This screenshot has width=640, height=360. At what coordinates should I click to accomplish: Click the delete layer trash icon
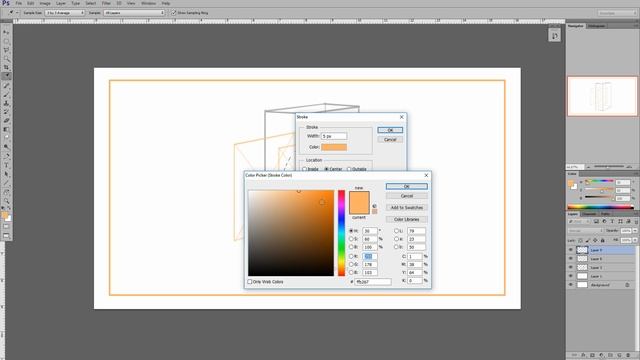[x=628, y=355]
